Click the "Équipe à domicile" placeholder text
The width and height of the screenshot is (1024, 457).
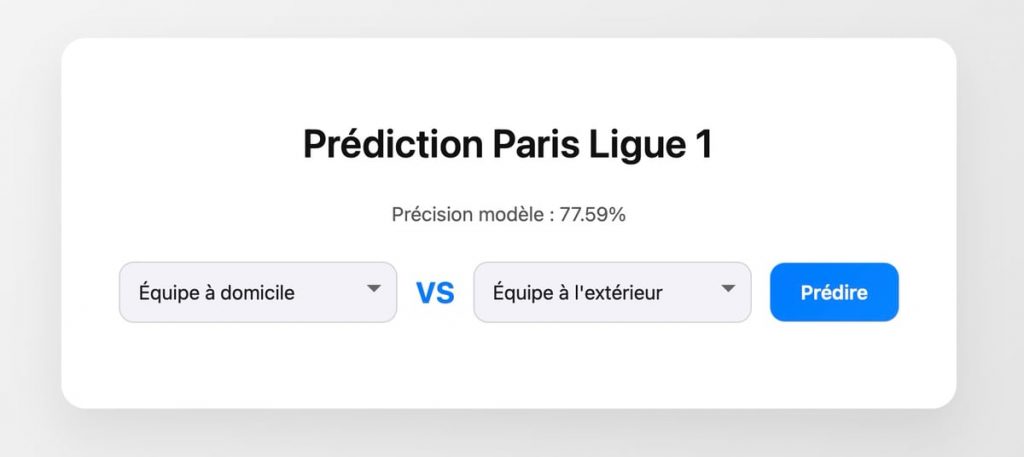(x=217, y=293)
